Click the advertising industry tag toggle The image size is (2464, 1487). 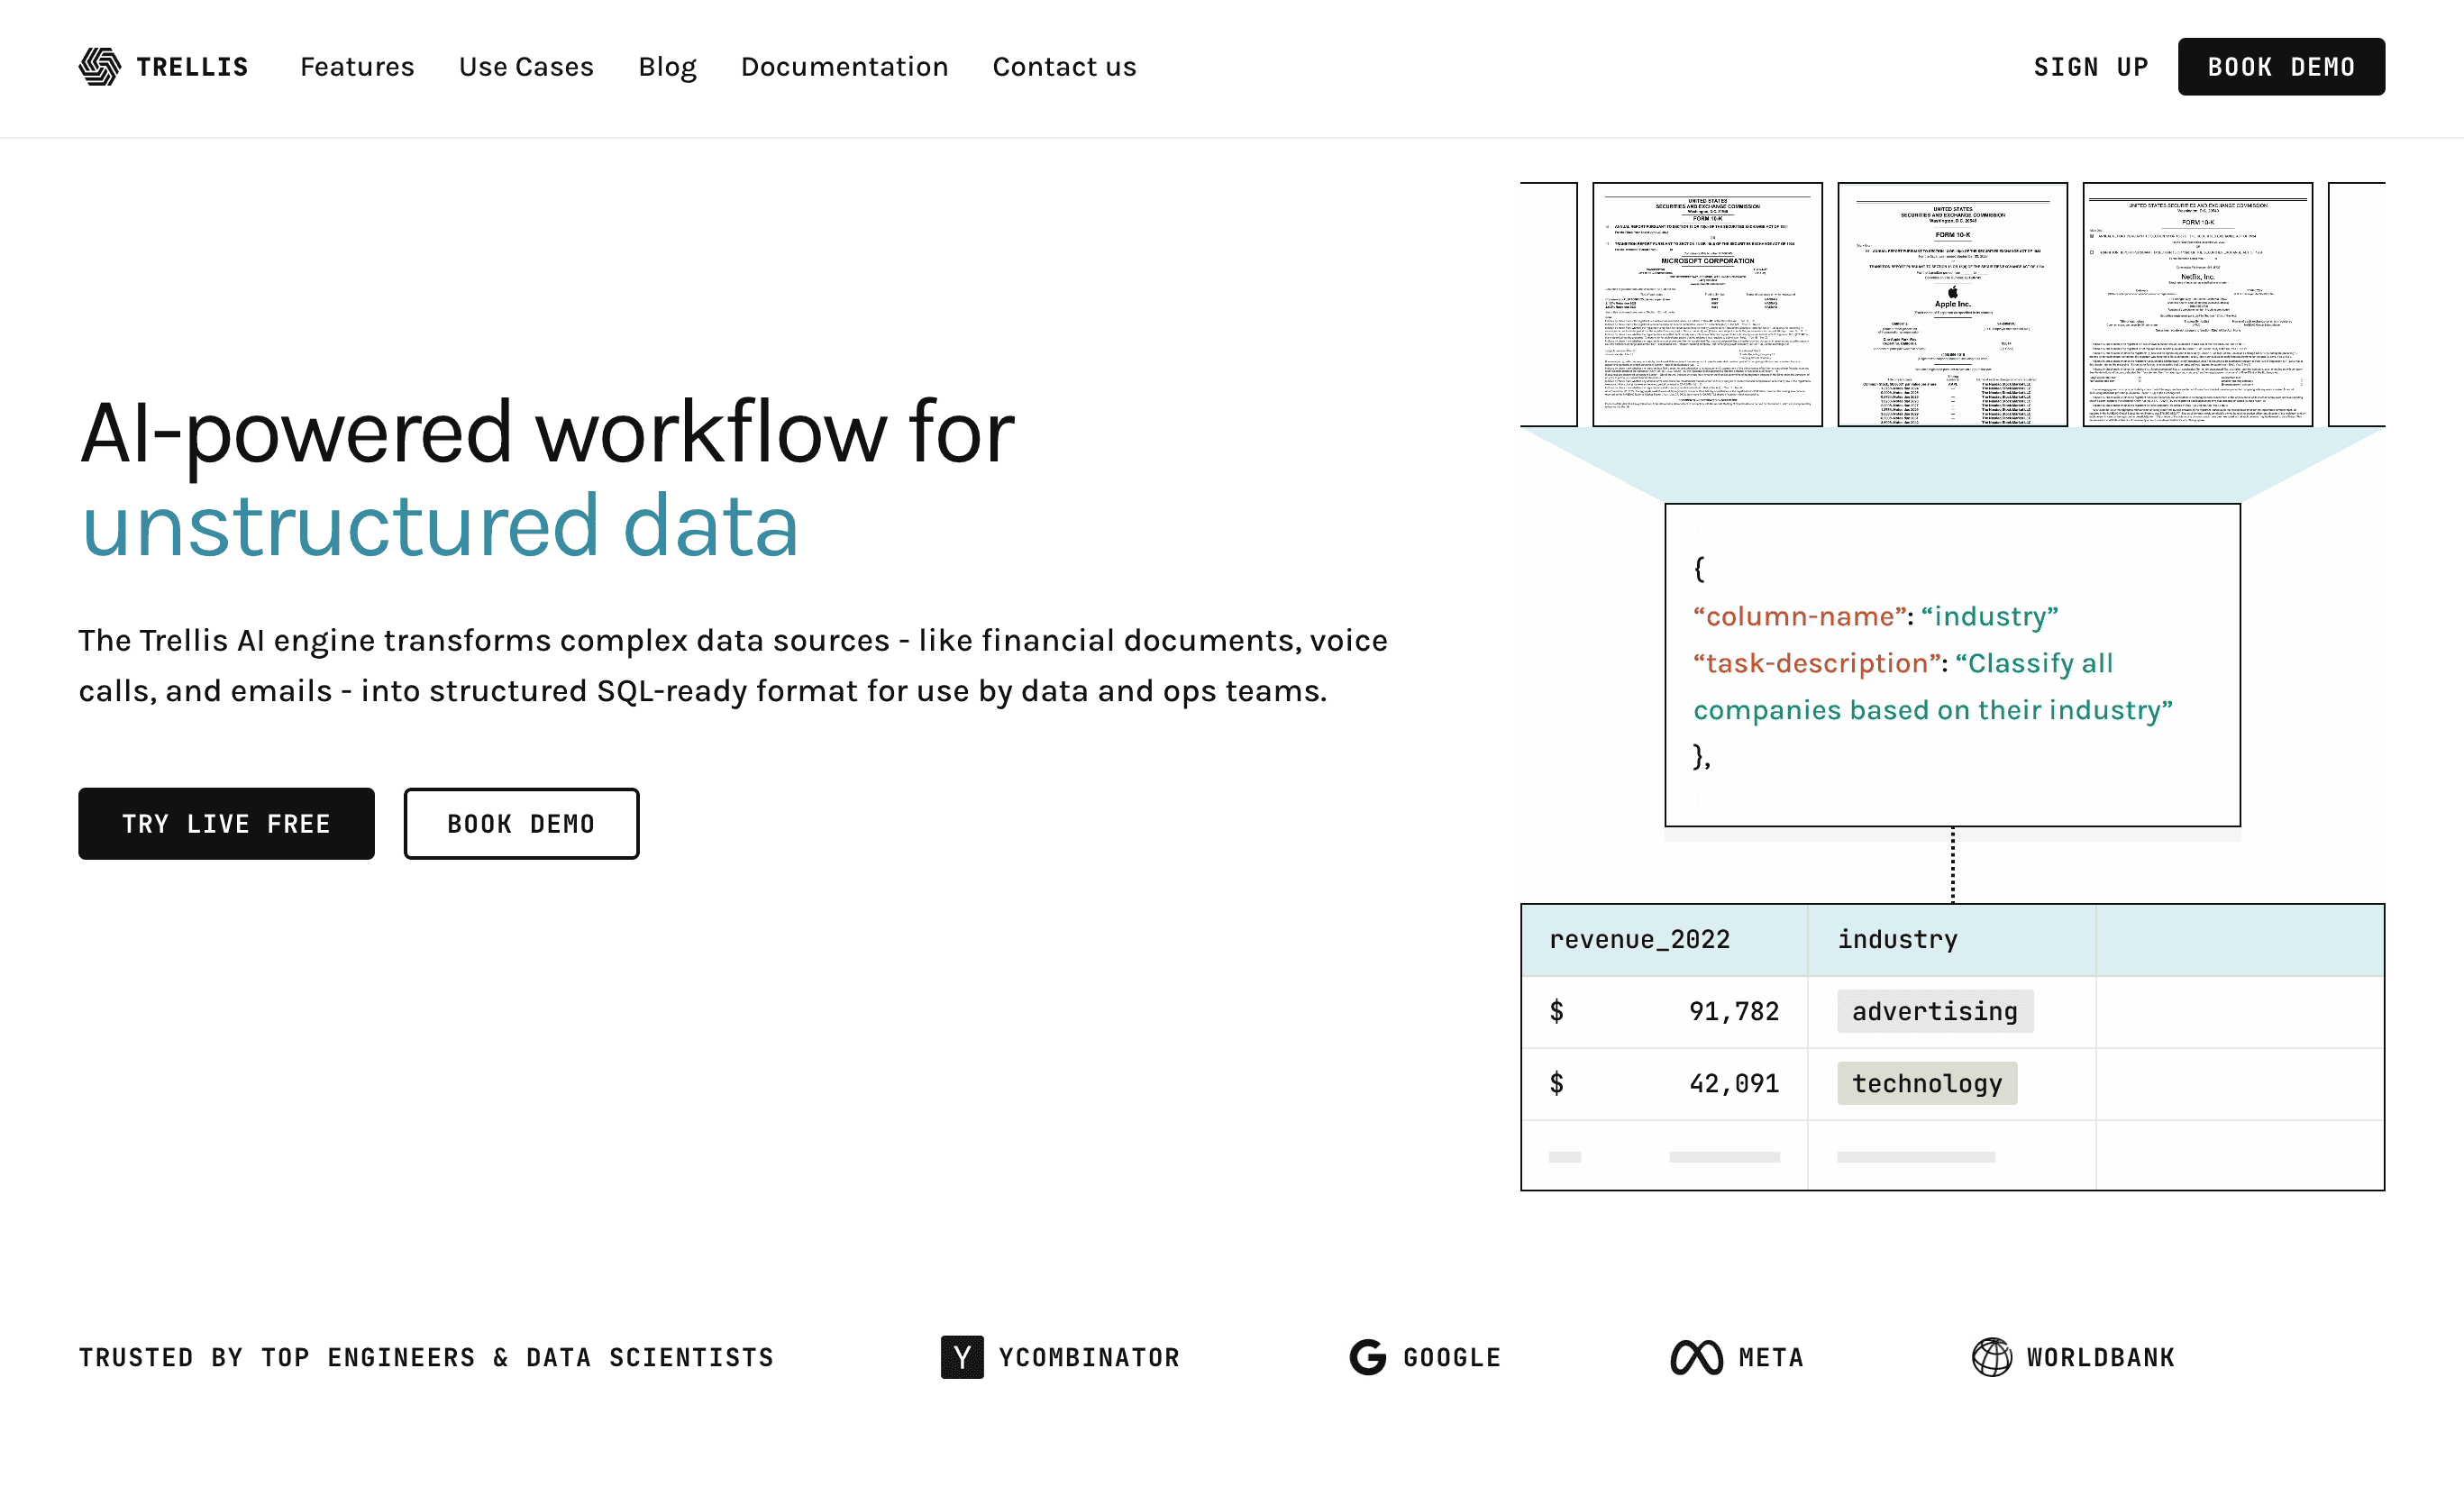point(1932,1012)
